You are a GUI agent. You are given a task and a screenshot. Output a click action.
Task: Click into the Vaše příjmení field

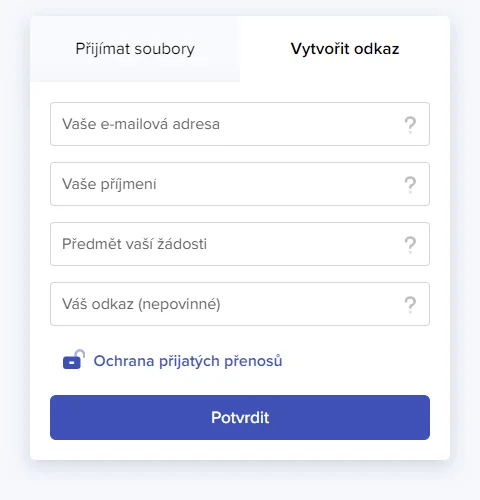[240, 184]
